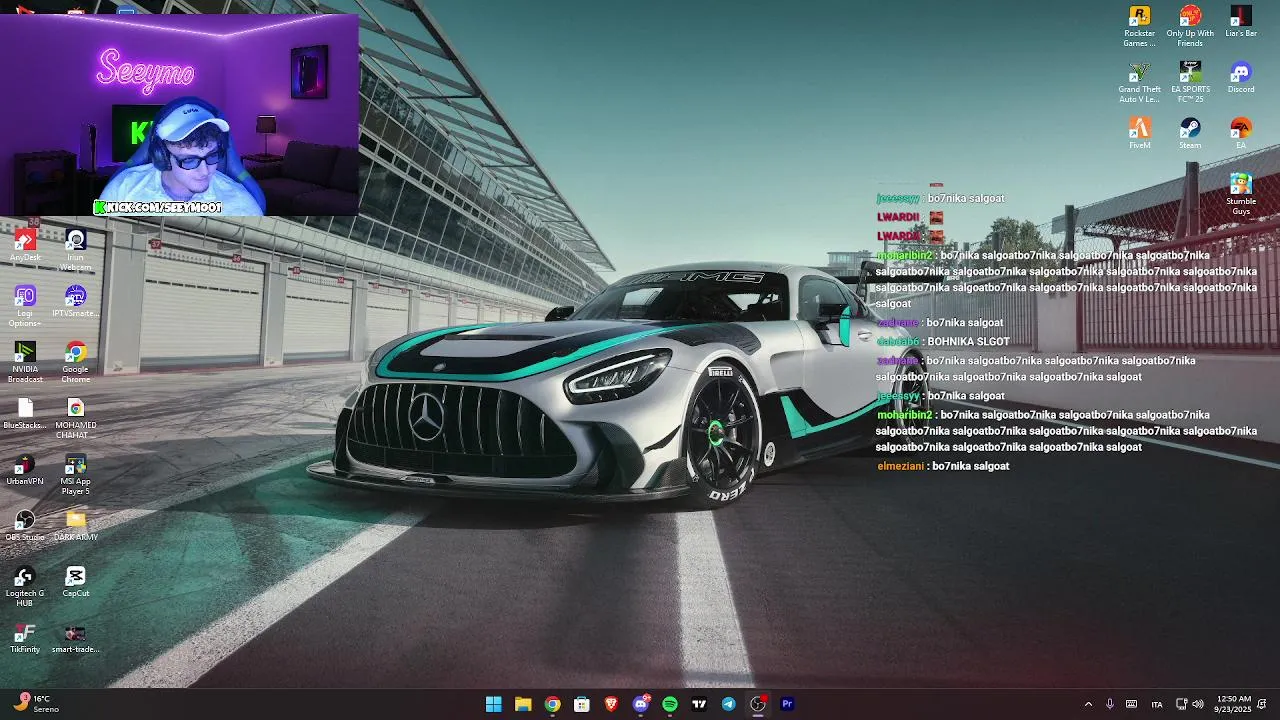Select the Google Chrome desktop icon
The width and height of the screenshot is (1280, 720).
pos(76,362)
